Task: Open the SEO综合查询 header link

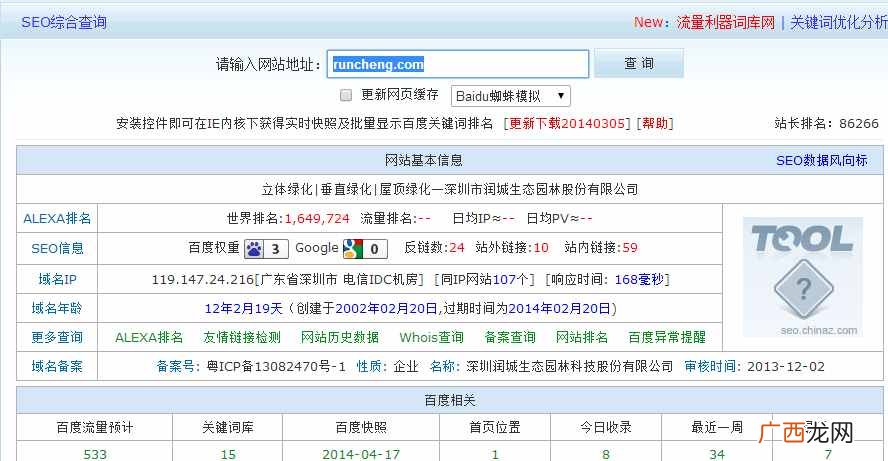Action: [x=64, y=23]
